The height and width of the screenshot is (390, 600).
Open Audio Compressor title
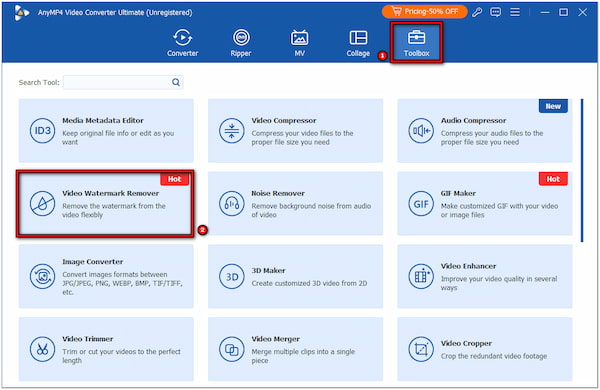473,121
